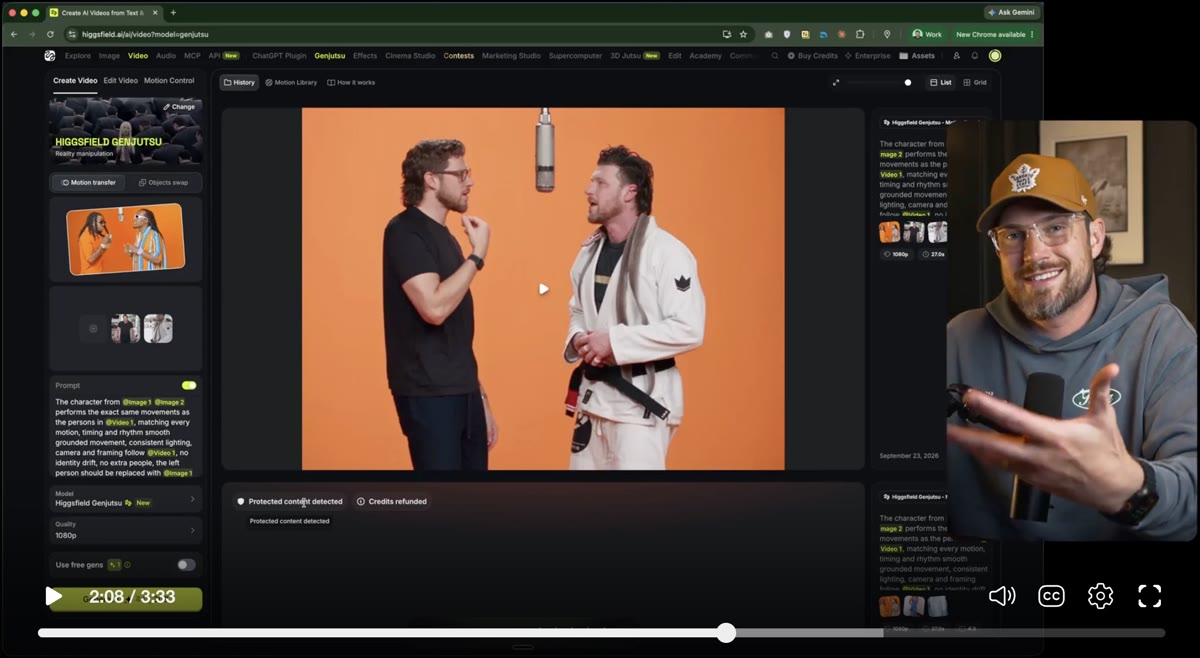This screenshot has width=1200, height=658.
Task: Open the Cinema Studio nav item
Action: point(410,56)
